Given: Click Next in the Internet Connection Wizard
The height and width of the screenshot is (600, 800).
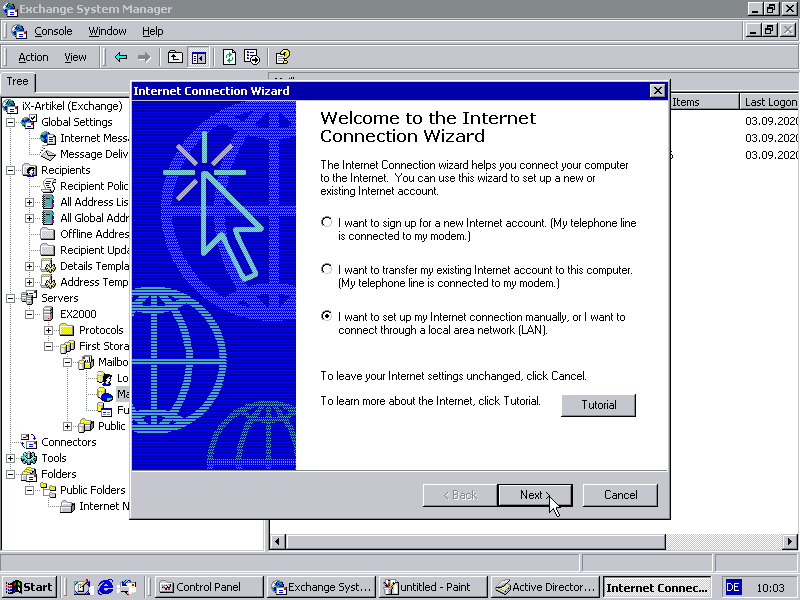Looking at the screenshot, I should 535,495.
